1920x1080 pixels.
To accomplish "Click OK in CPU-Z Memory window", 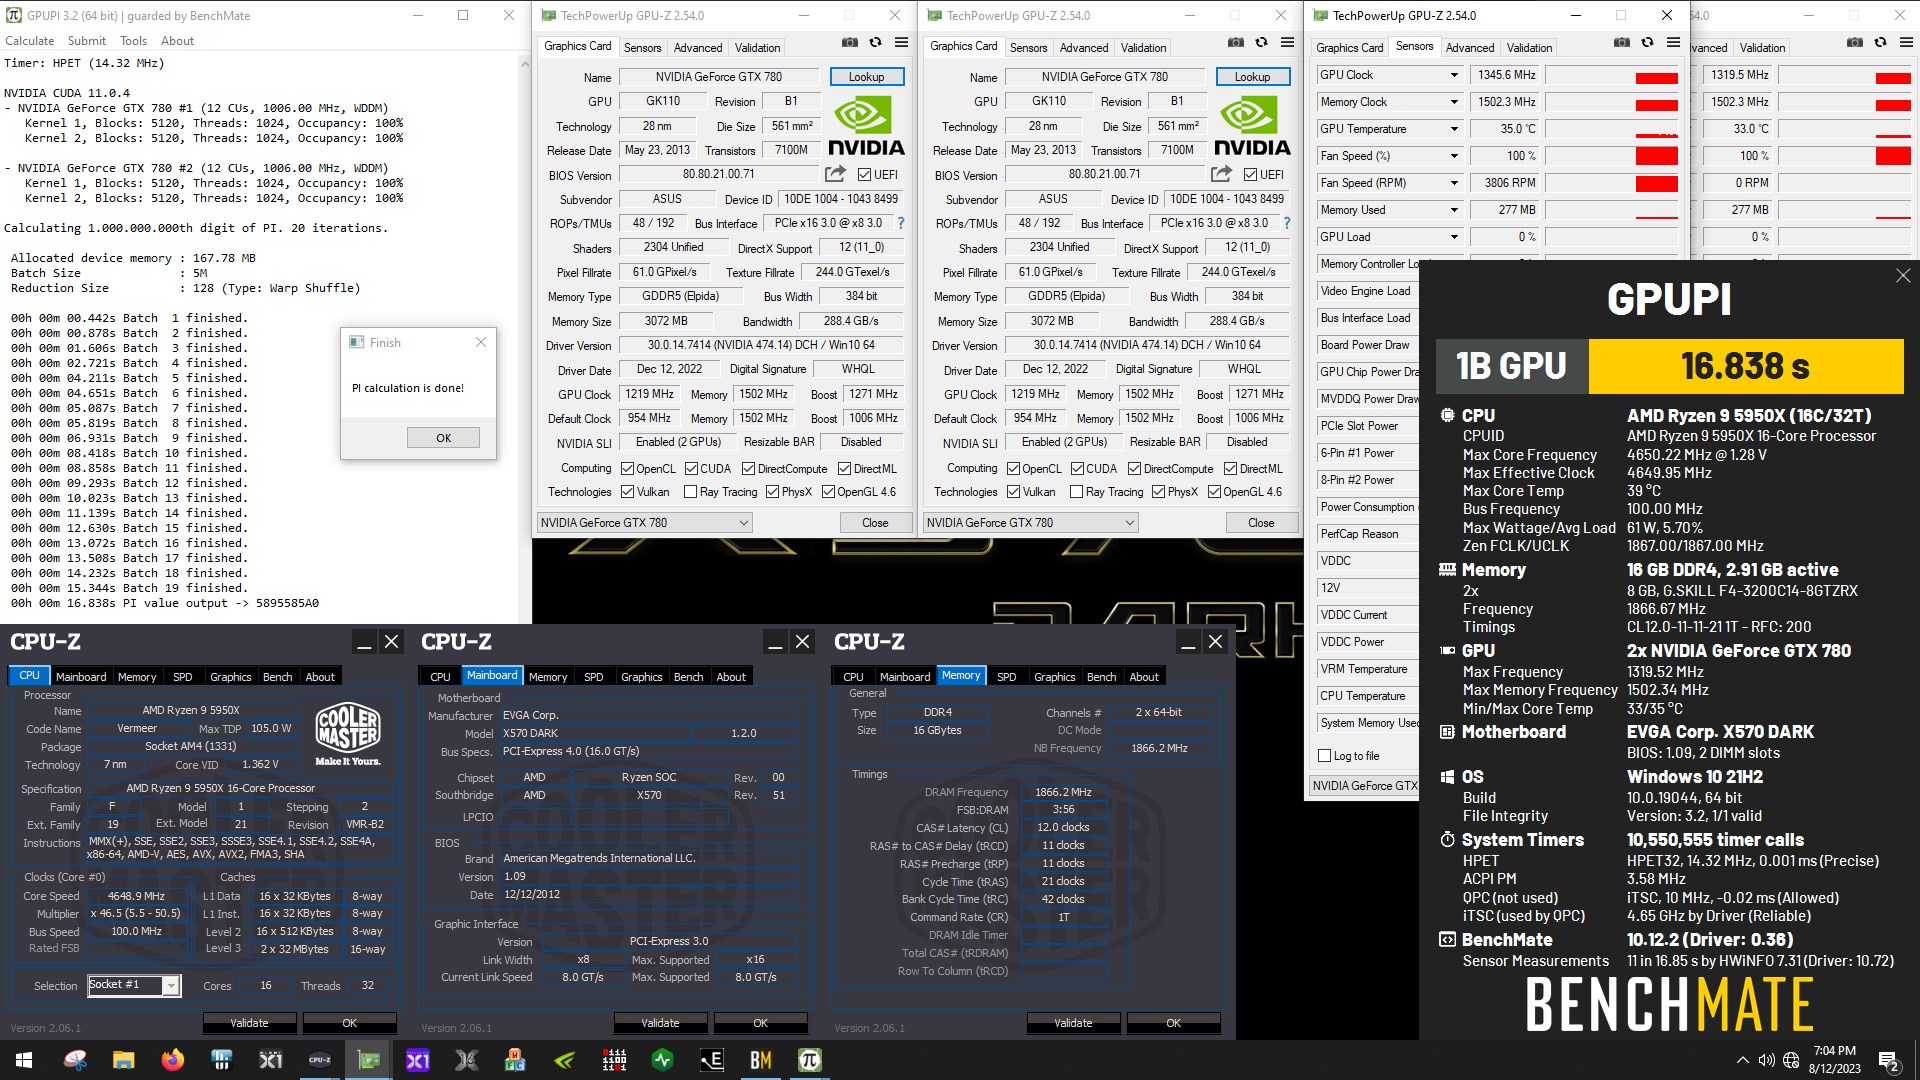I will 1173,1023.
